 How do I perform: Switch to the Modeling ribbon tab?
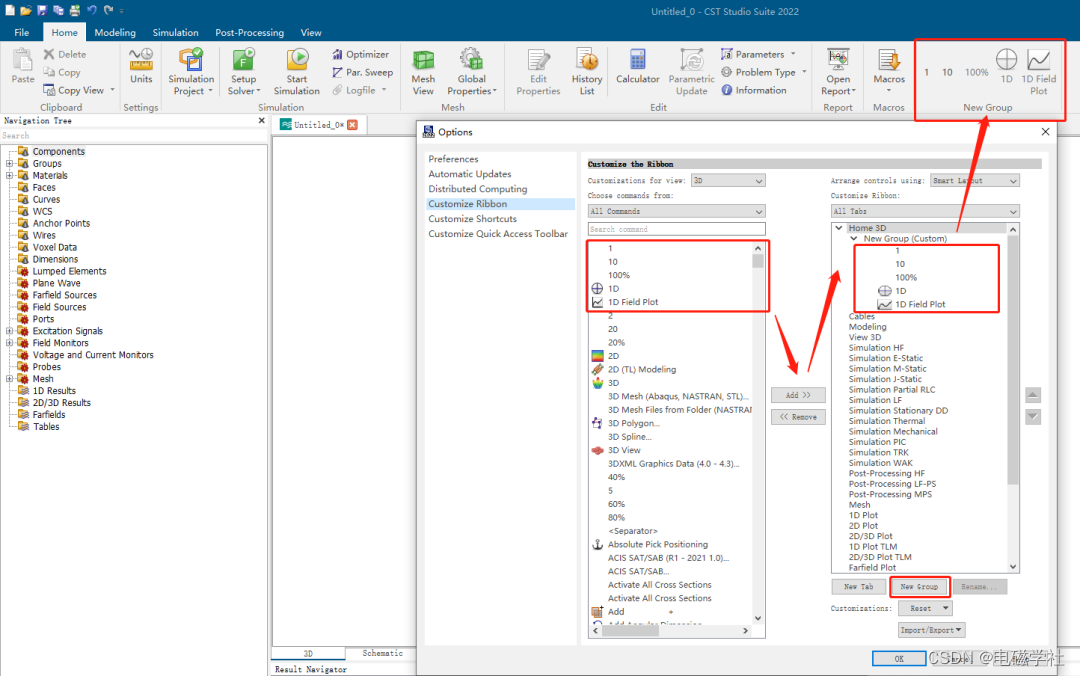coord(115,32)
